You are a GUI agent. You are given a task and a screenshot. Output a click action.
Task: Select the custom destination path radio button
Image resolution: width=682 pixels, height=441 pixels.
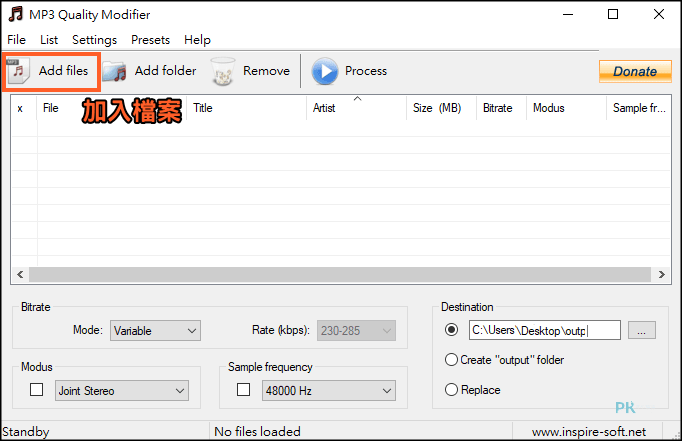click(451, 330)
